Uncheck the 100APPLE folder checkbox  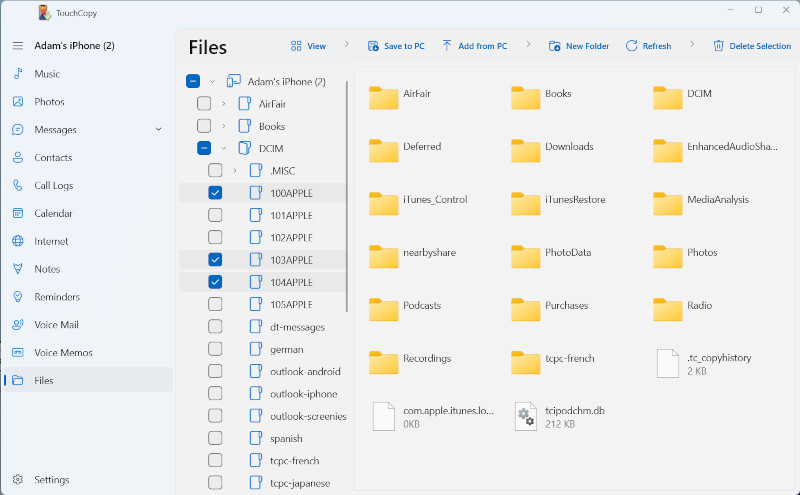coord(215,193)
